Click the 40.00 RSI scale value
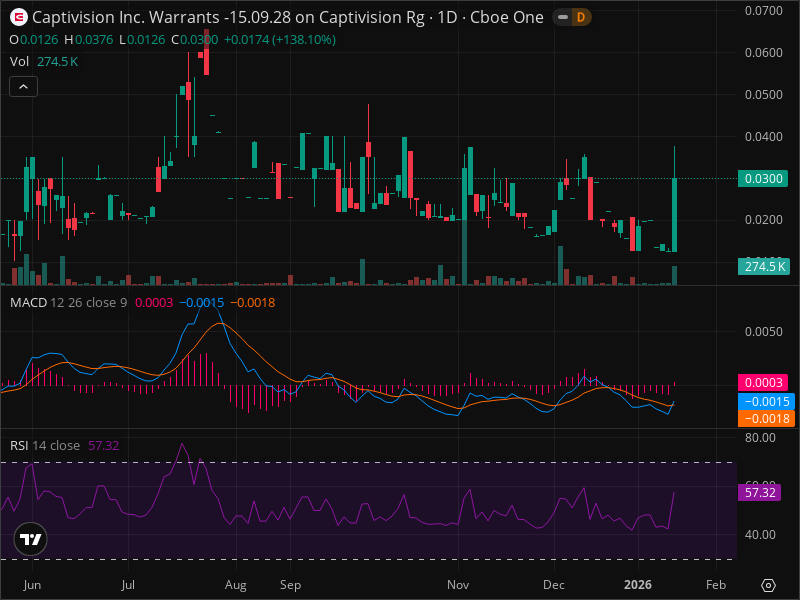The image size is (800, 600). tap(760, 535)
